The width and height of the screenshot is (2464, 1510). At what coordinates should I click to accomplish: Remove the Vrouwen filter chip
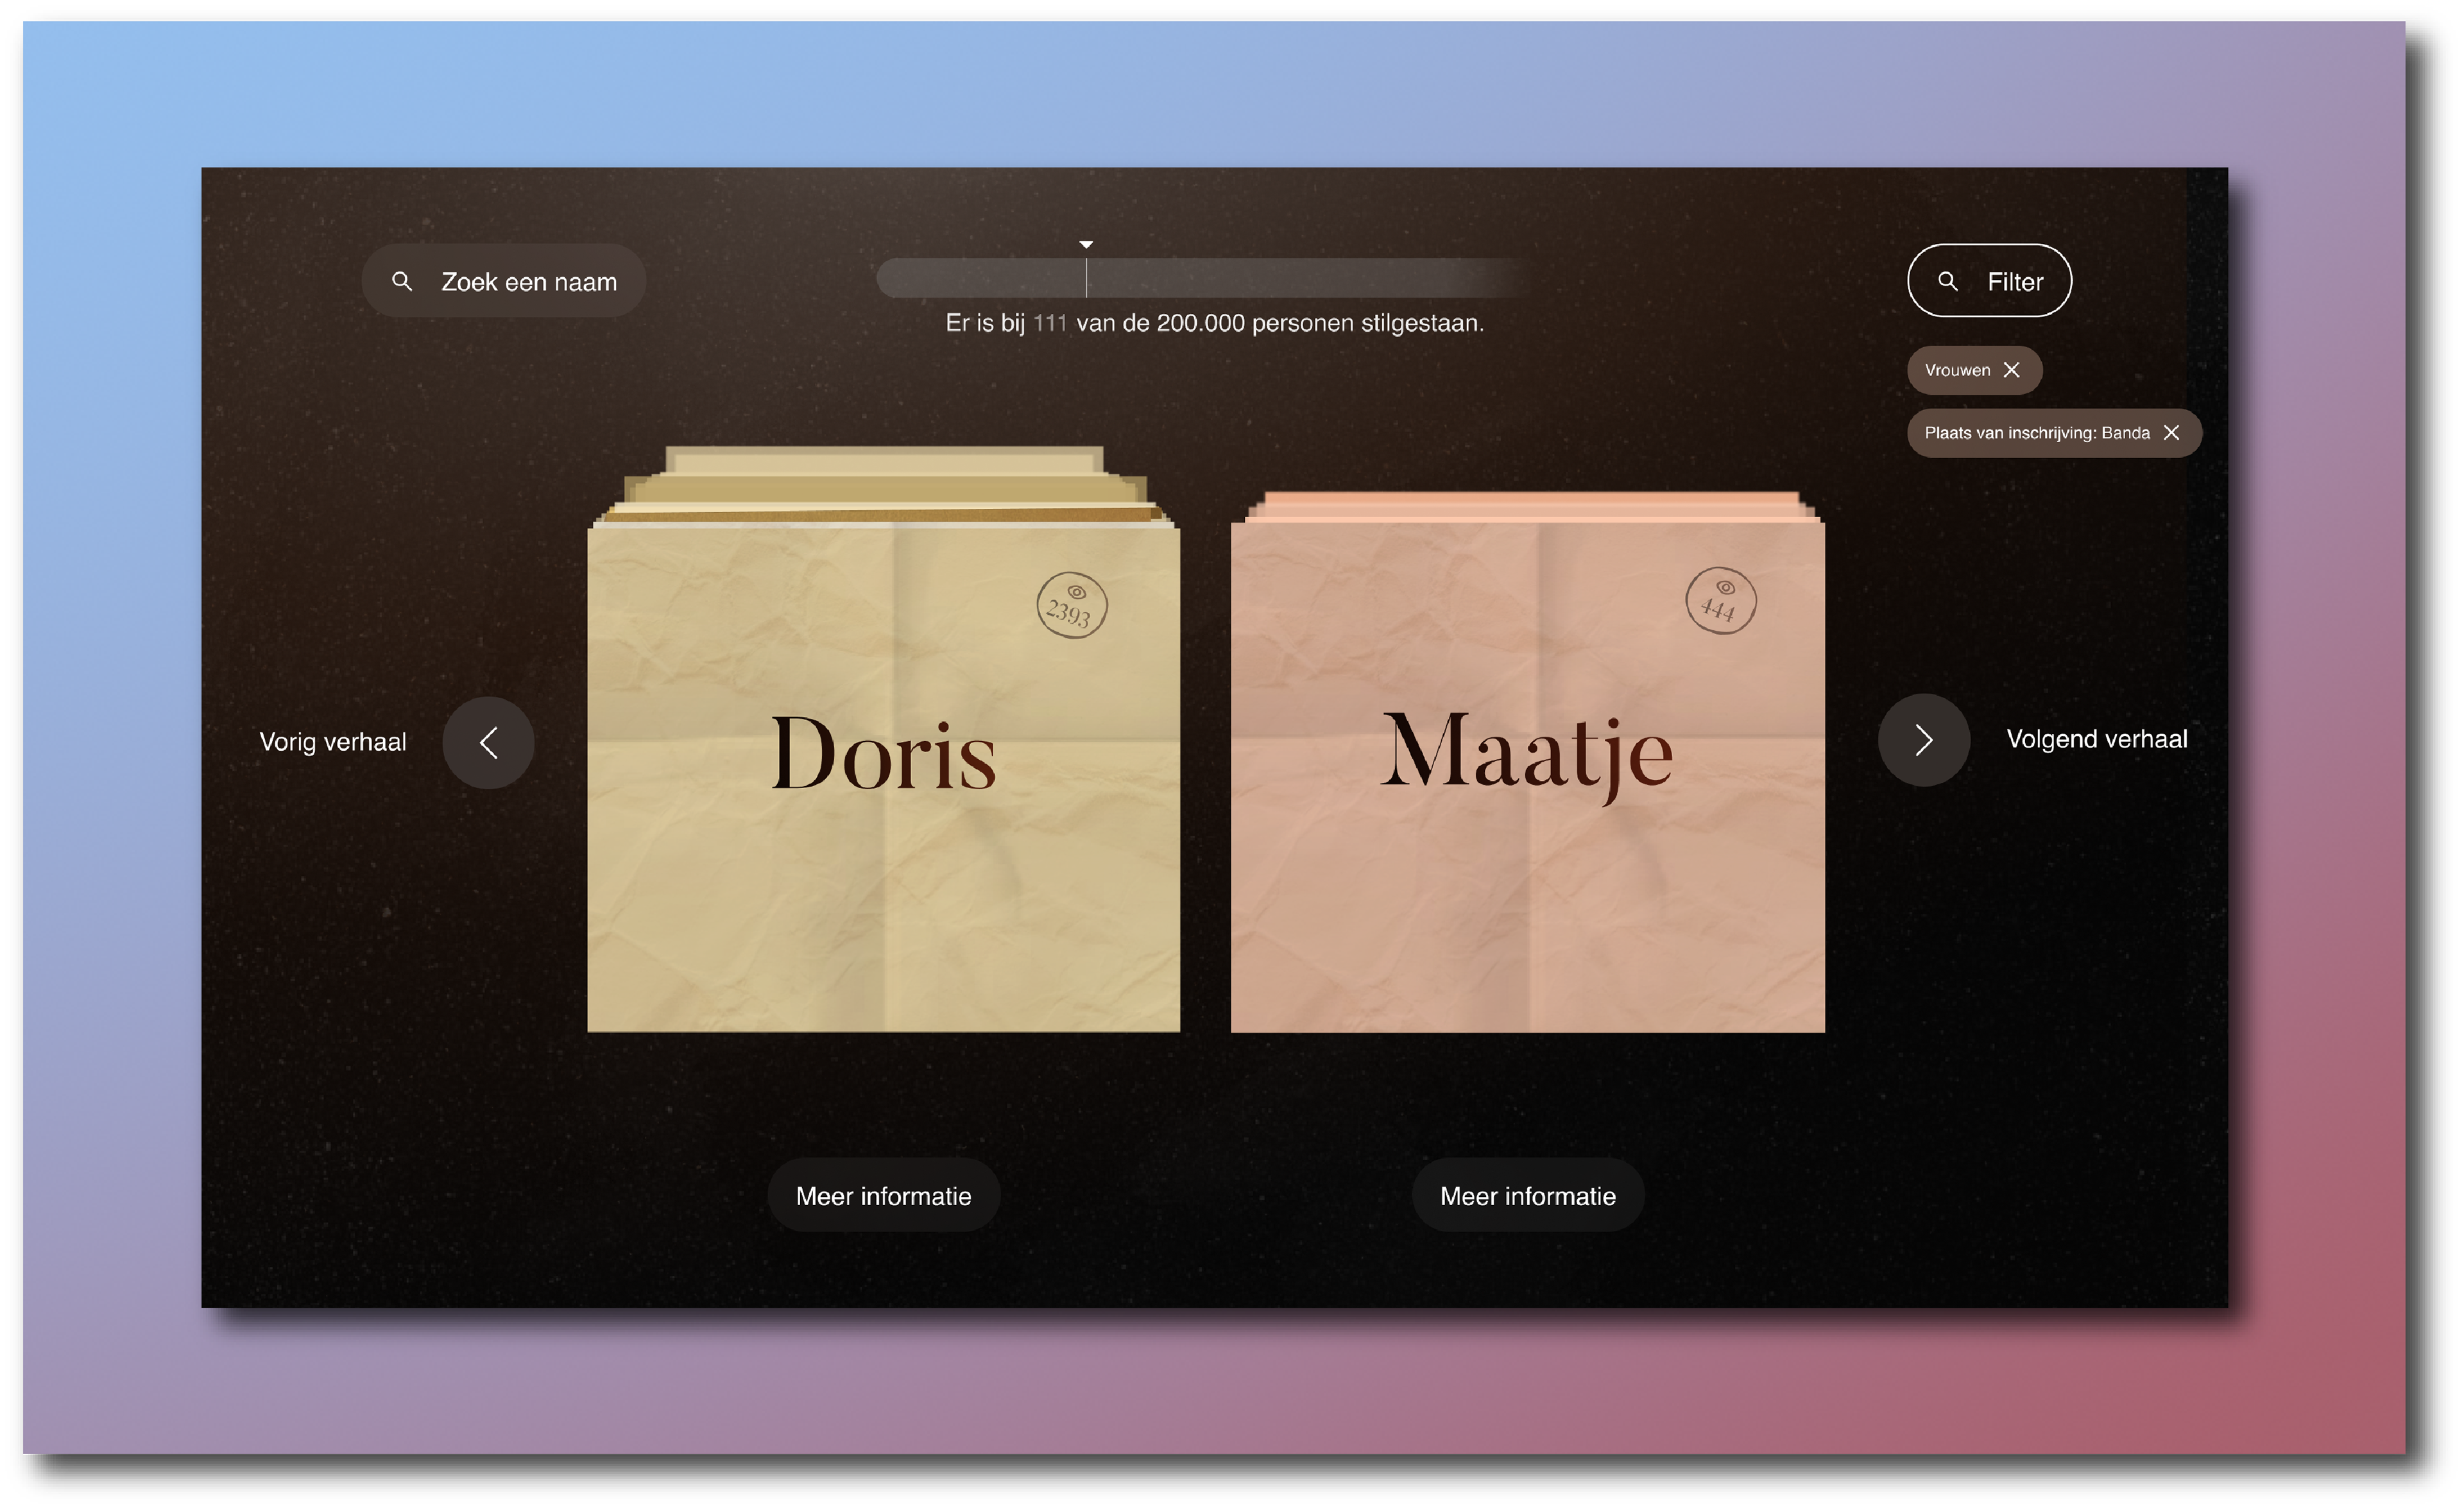coord(2012,370)
